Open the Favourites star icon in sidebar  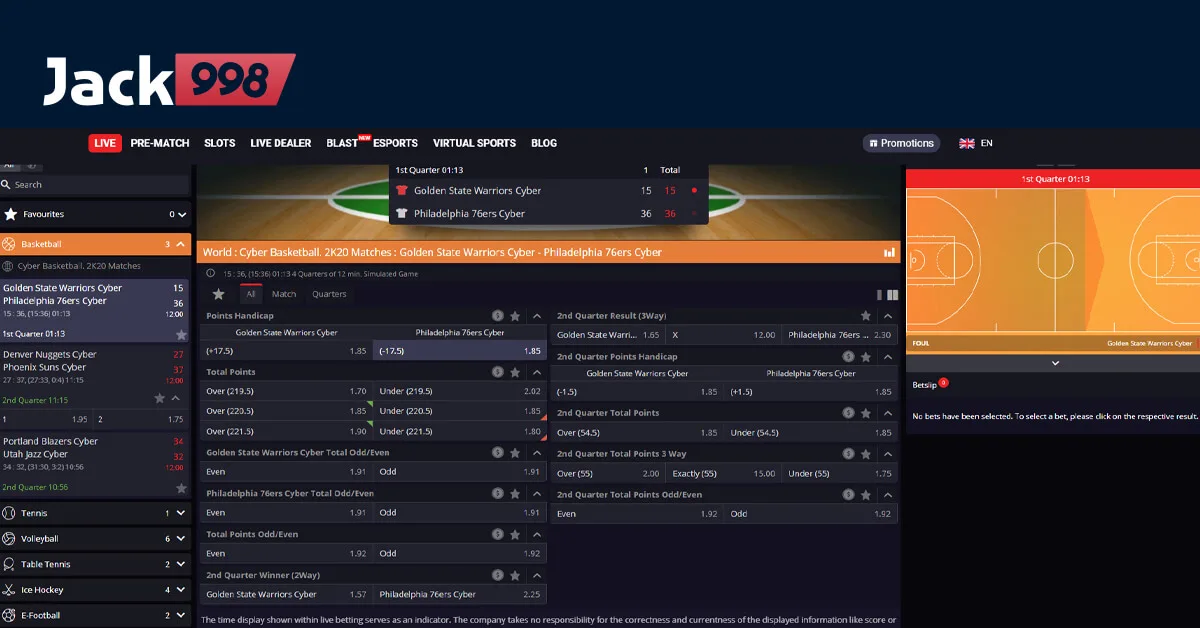coord(11,214)
